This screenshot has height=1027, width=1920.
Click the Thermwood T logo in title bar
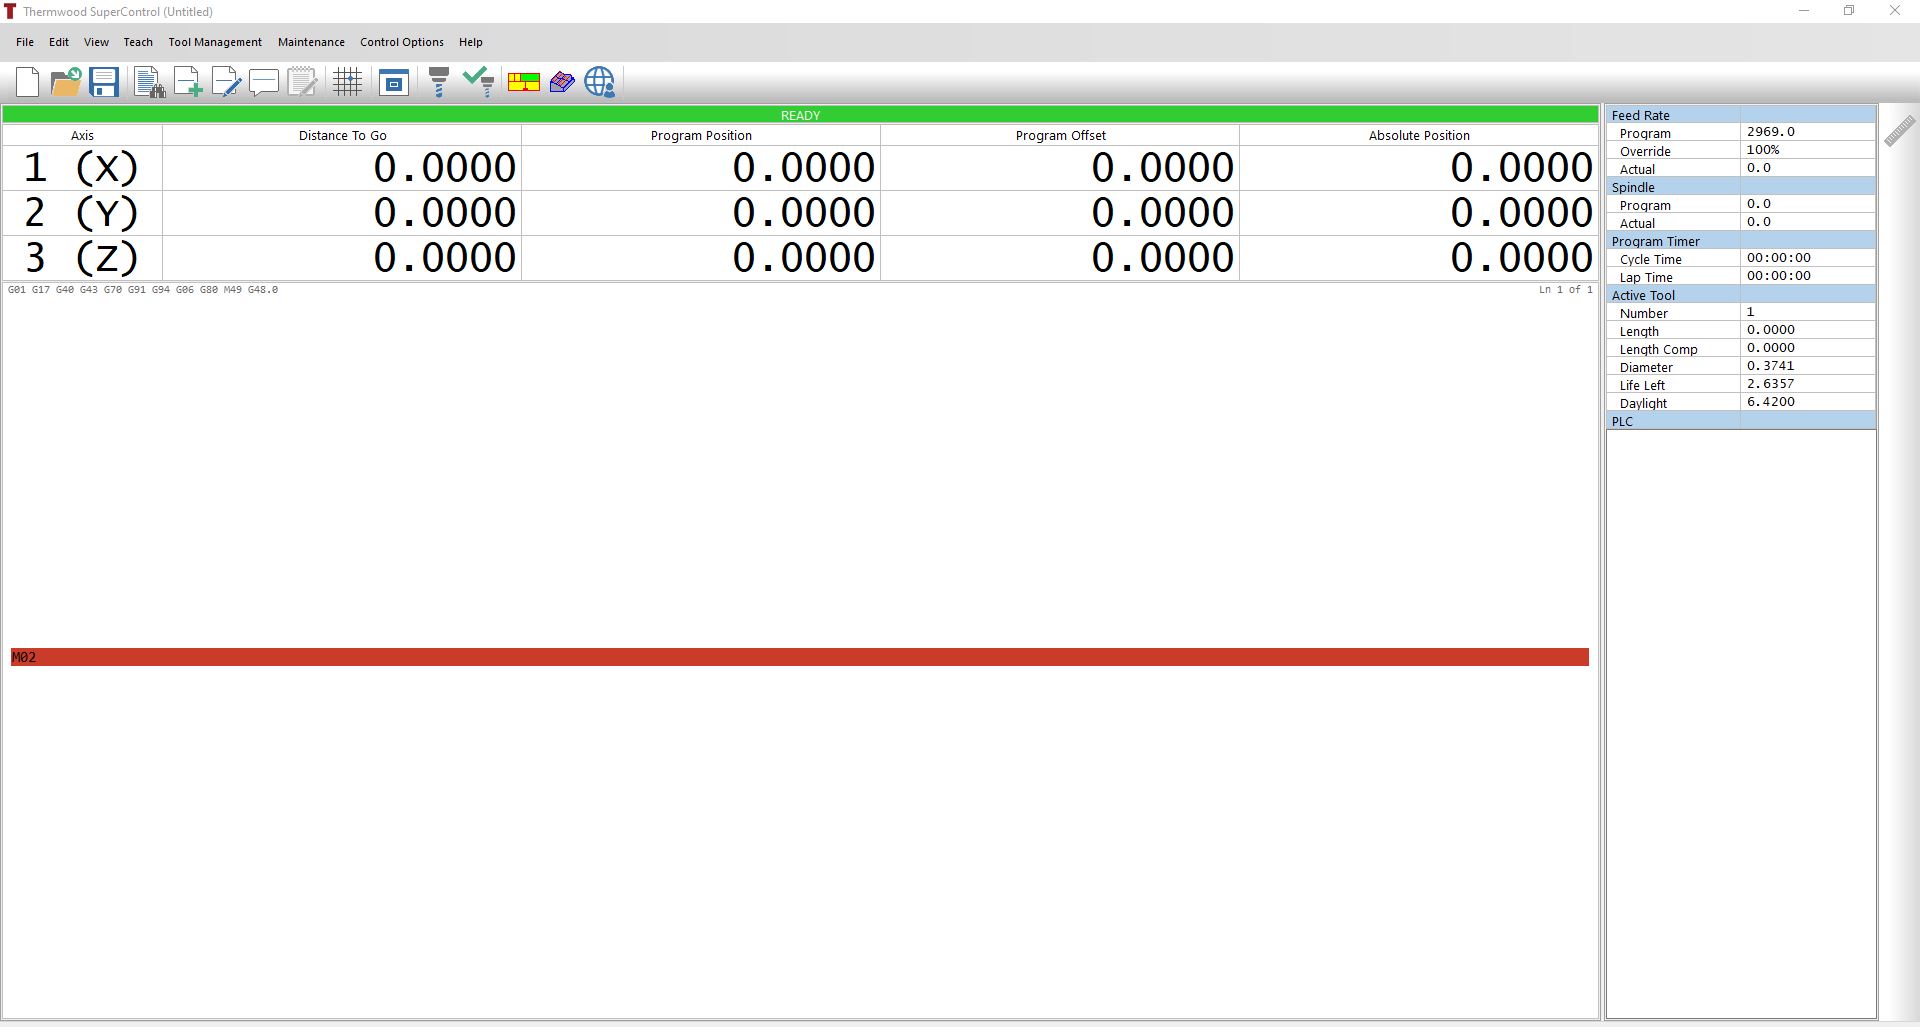(x=10, y=11)
